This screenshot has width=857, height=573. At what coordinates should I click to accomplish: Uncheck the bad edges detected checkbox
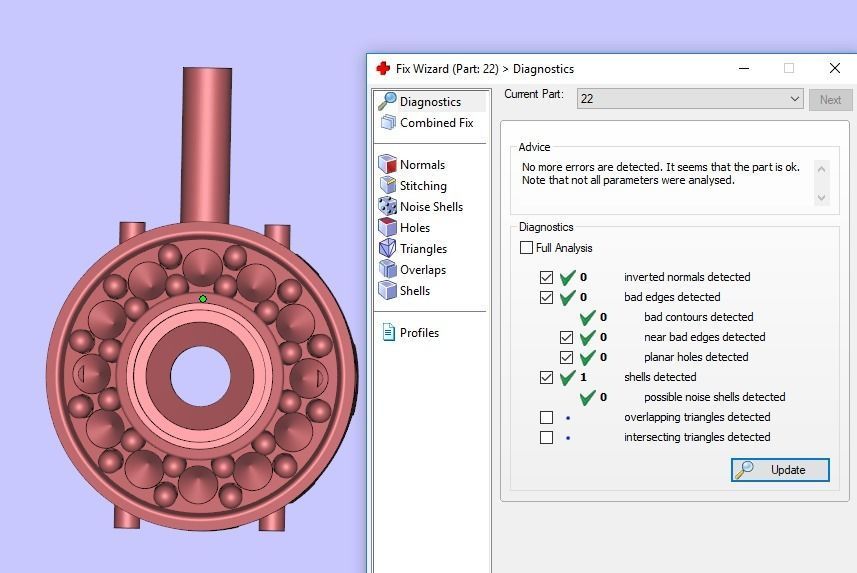coord(546,297)
